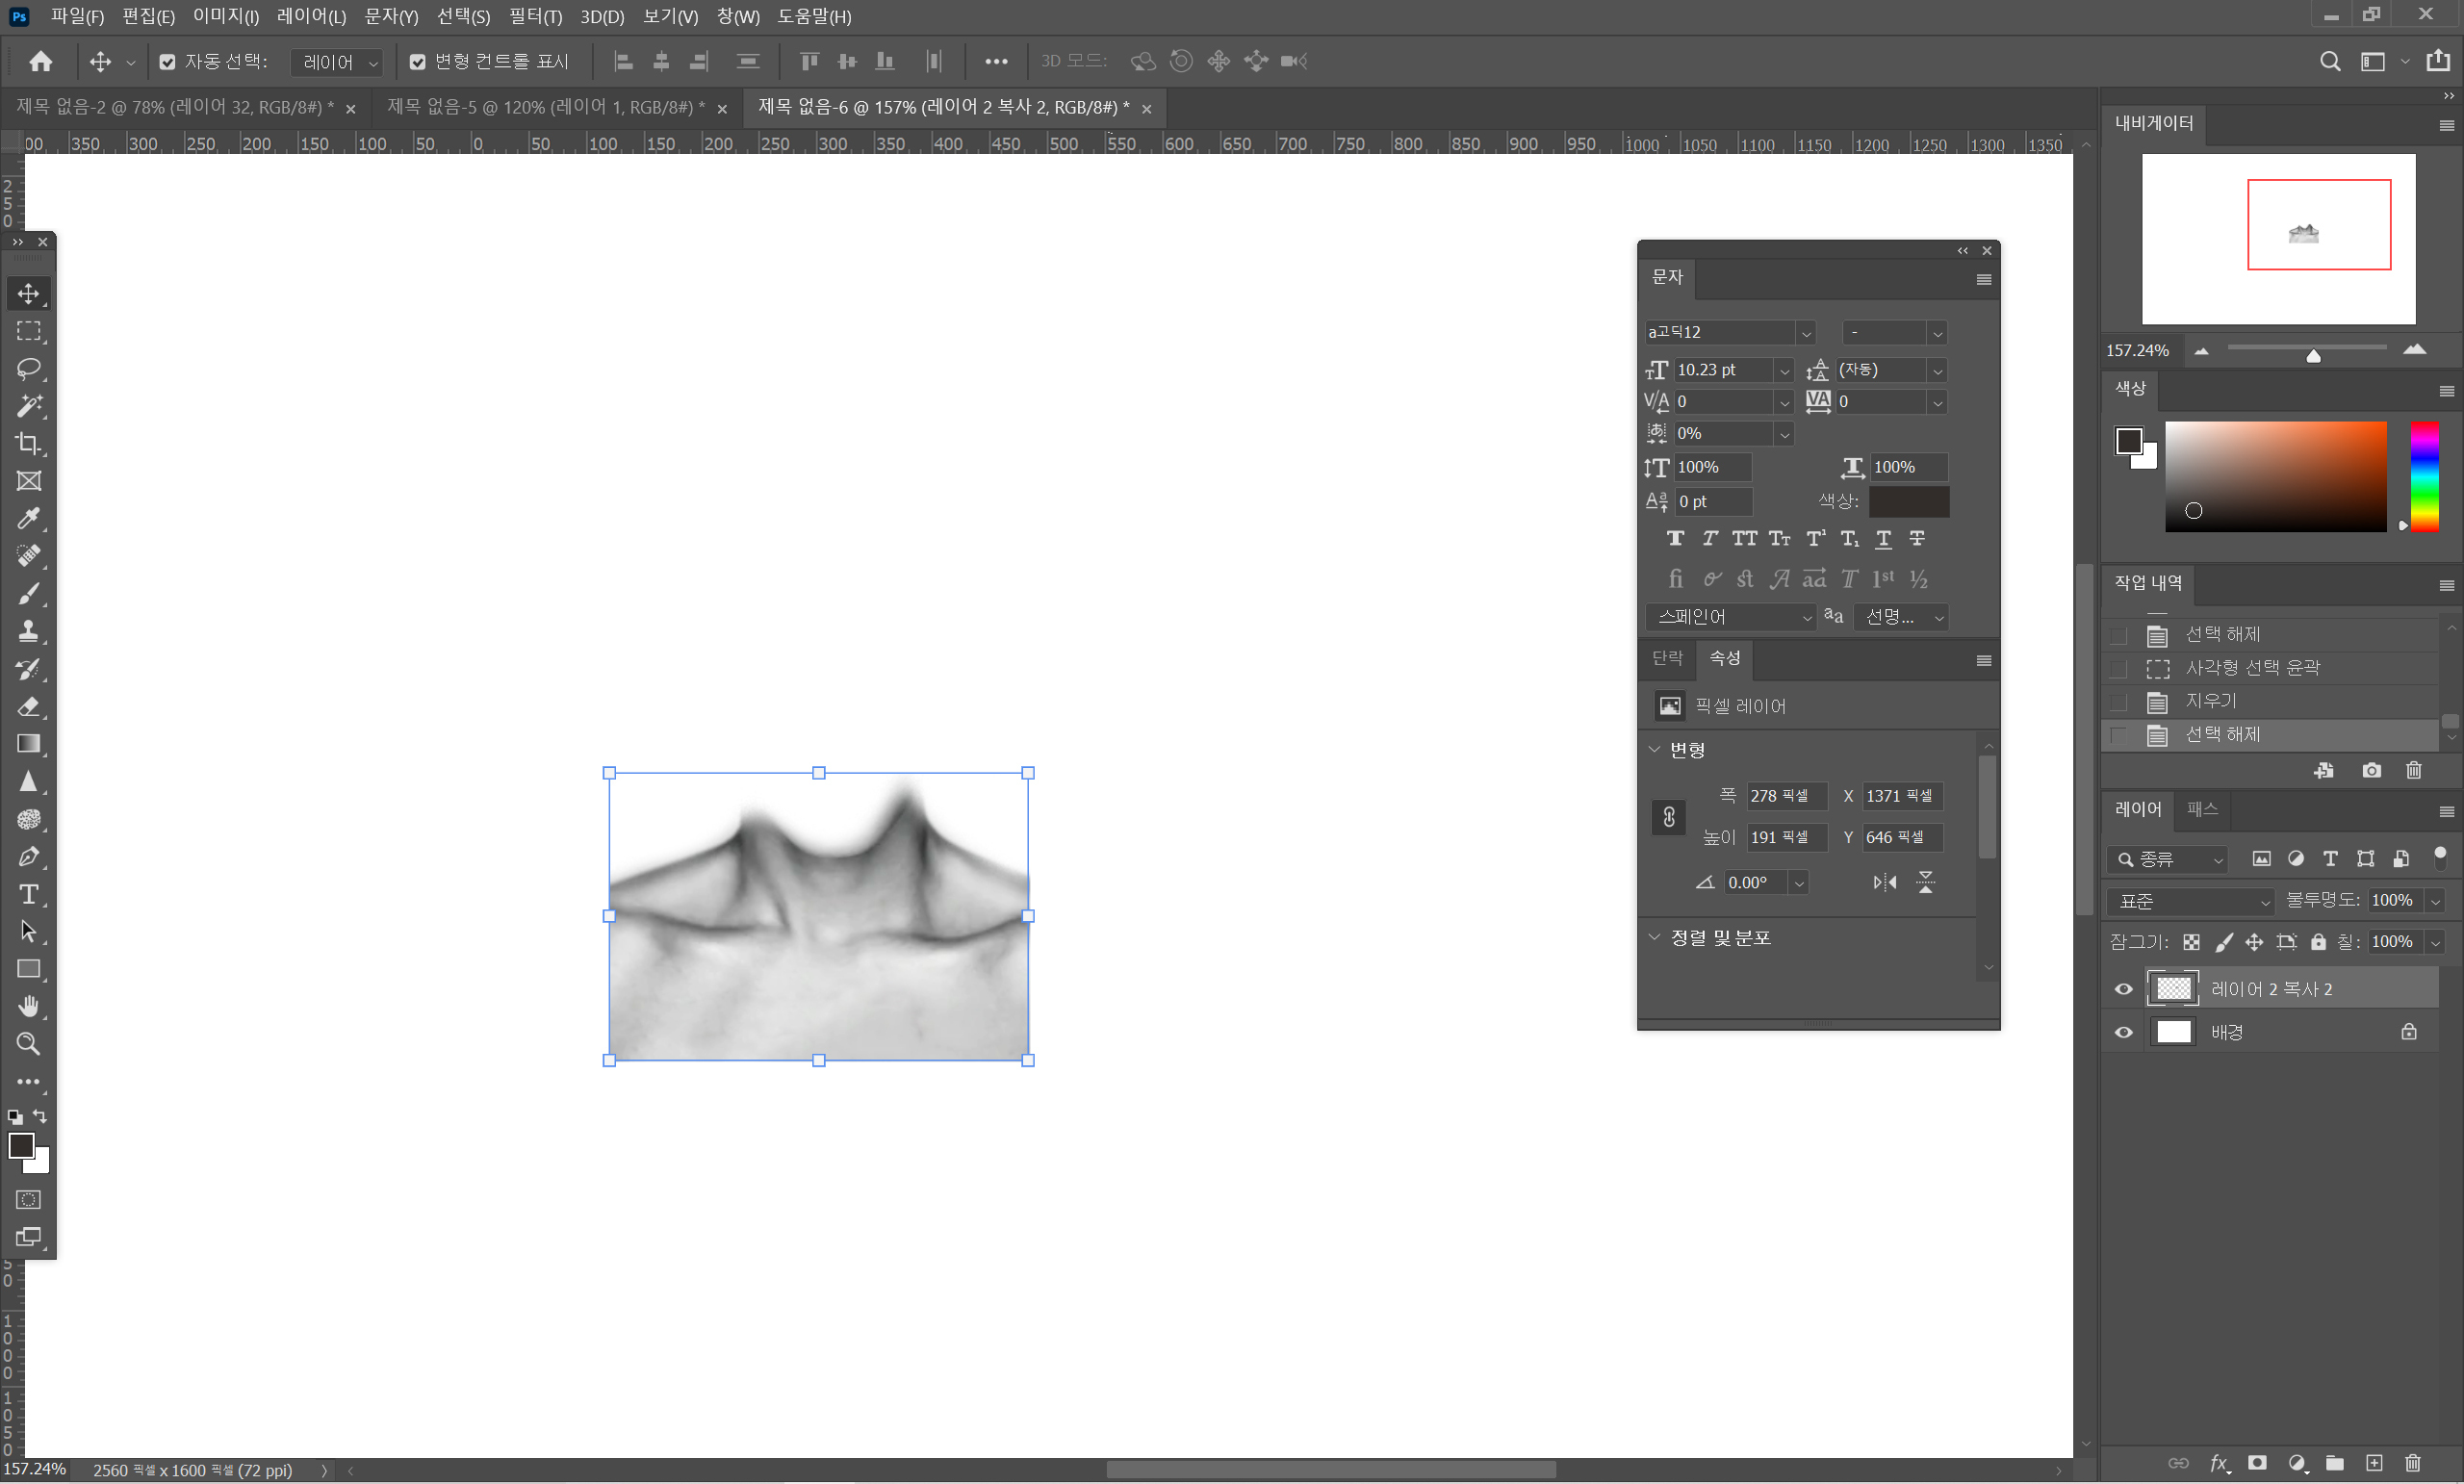Select the Eraser tool
Viewport: 2464px width, 1484px height.
point(28,706)
